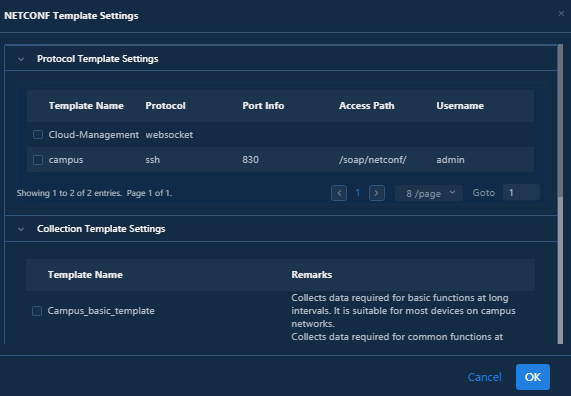Click the Protocol column header
Screen dimensions: 571x396
pyautogui.click(x=165, y=106)
